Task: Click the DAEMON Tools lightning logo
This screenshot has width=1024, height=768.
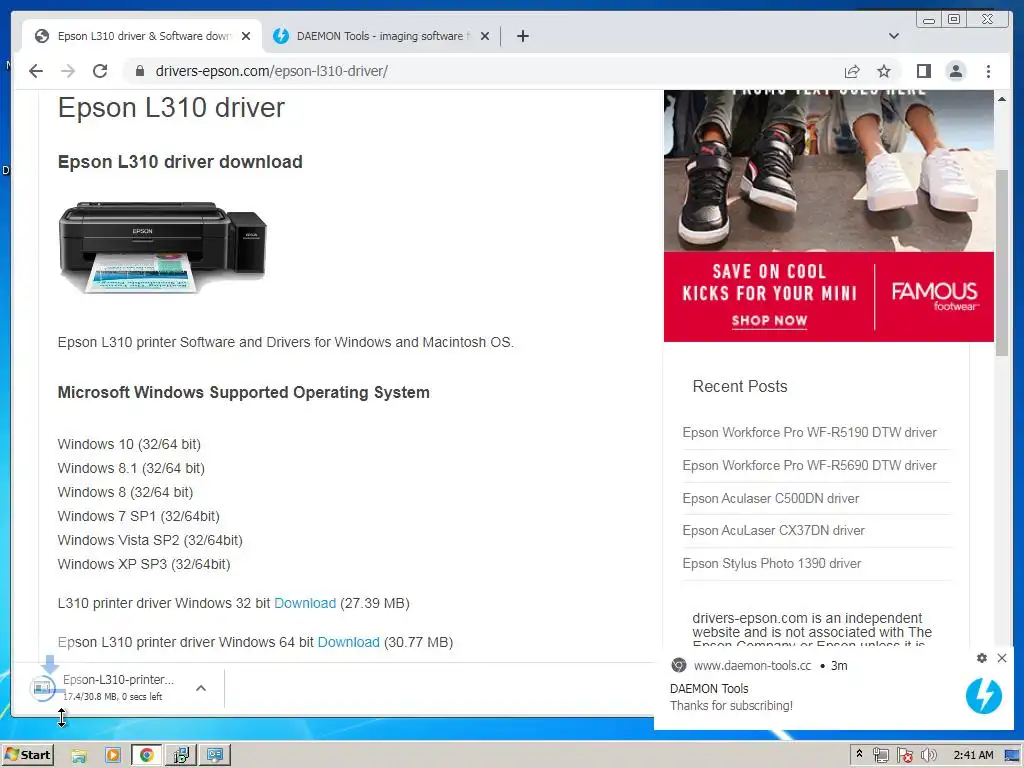Action: [984, 696]
